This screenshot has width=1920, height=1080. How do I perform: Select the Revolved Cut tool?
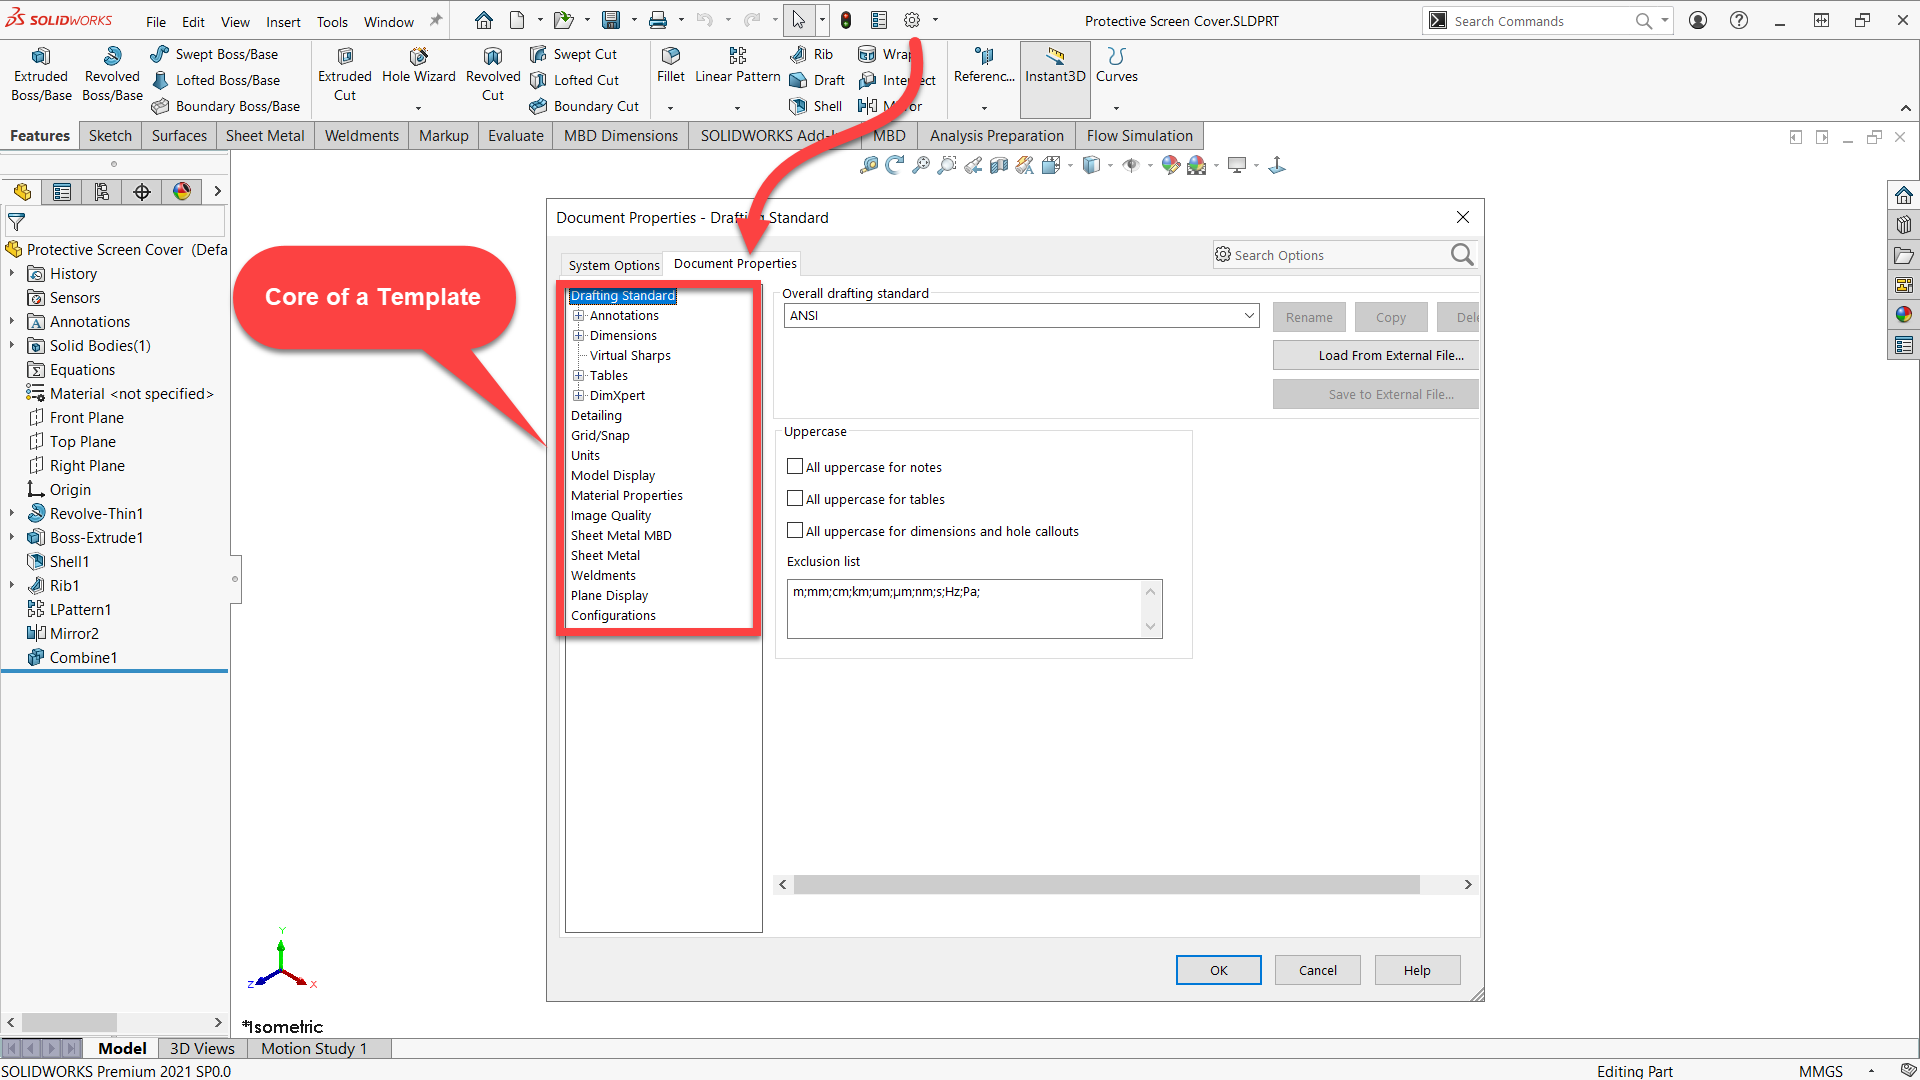(x=493, y=75)
